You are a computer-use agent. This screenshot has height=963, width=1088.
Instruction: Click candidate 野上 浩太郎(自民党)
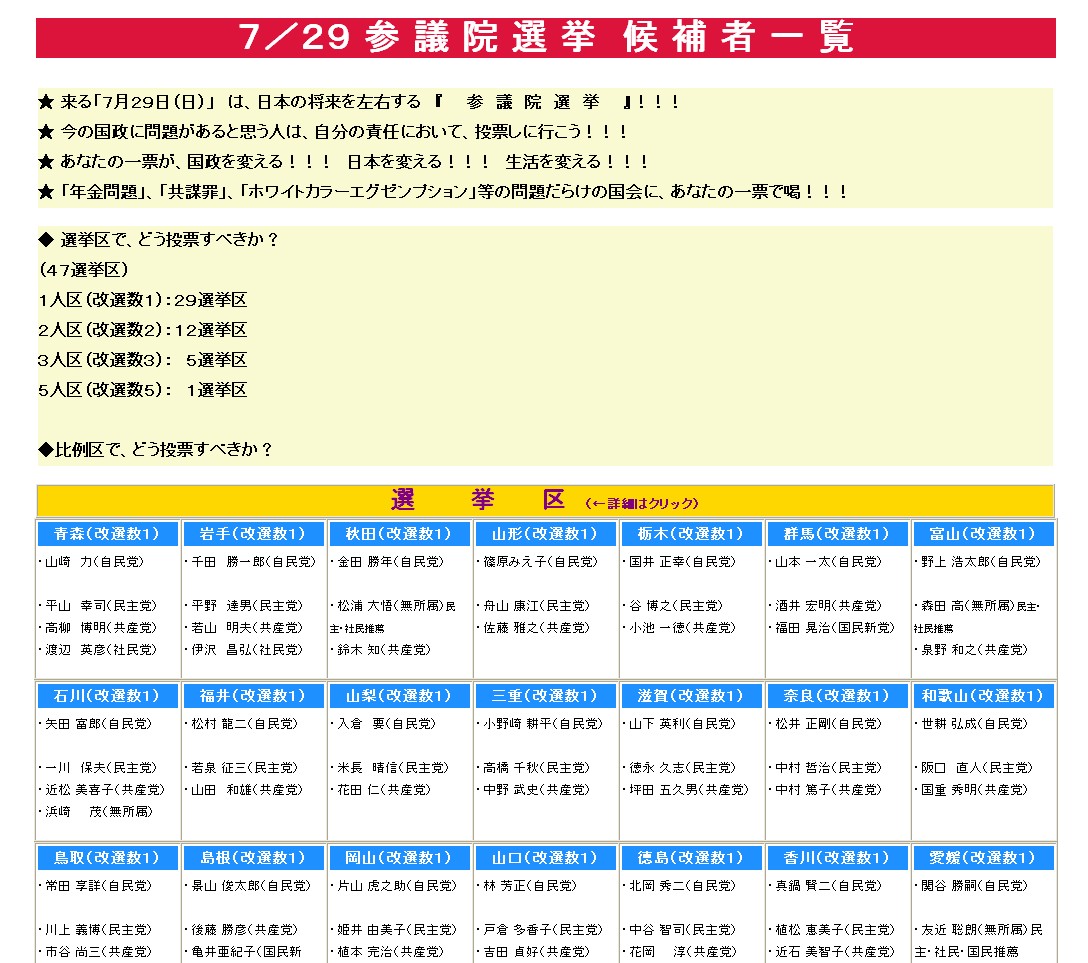click(x=978, y=561)
